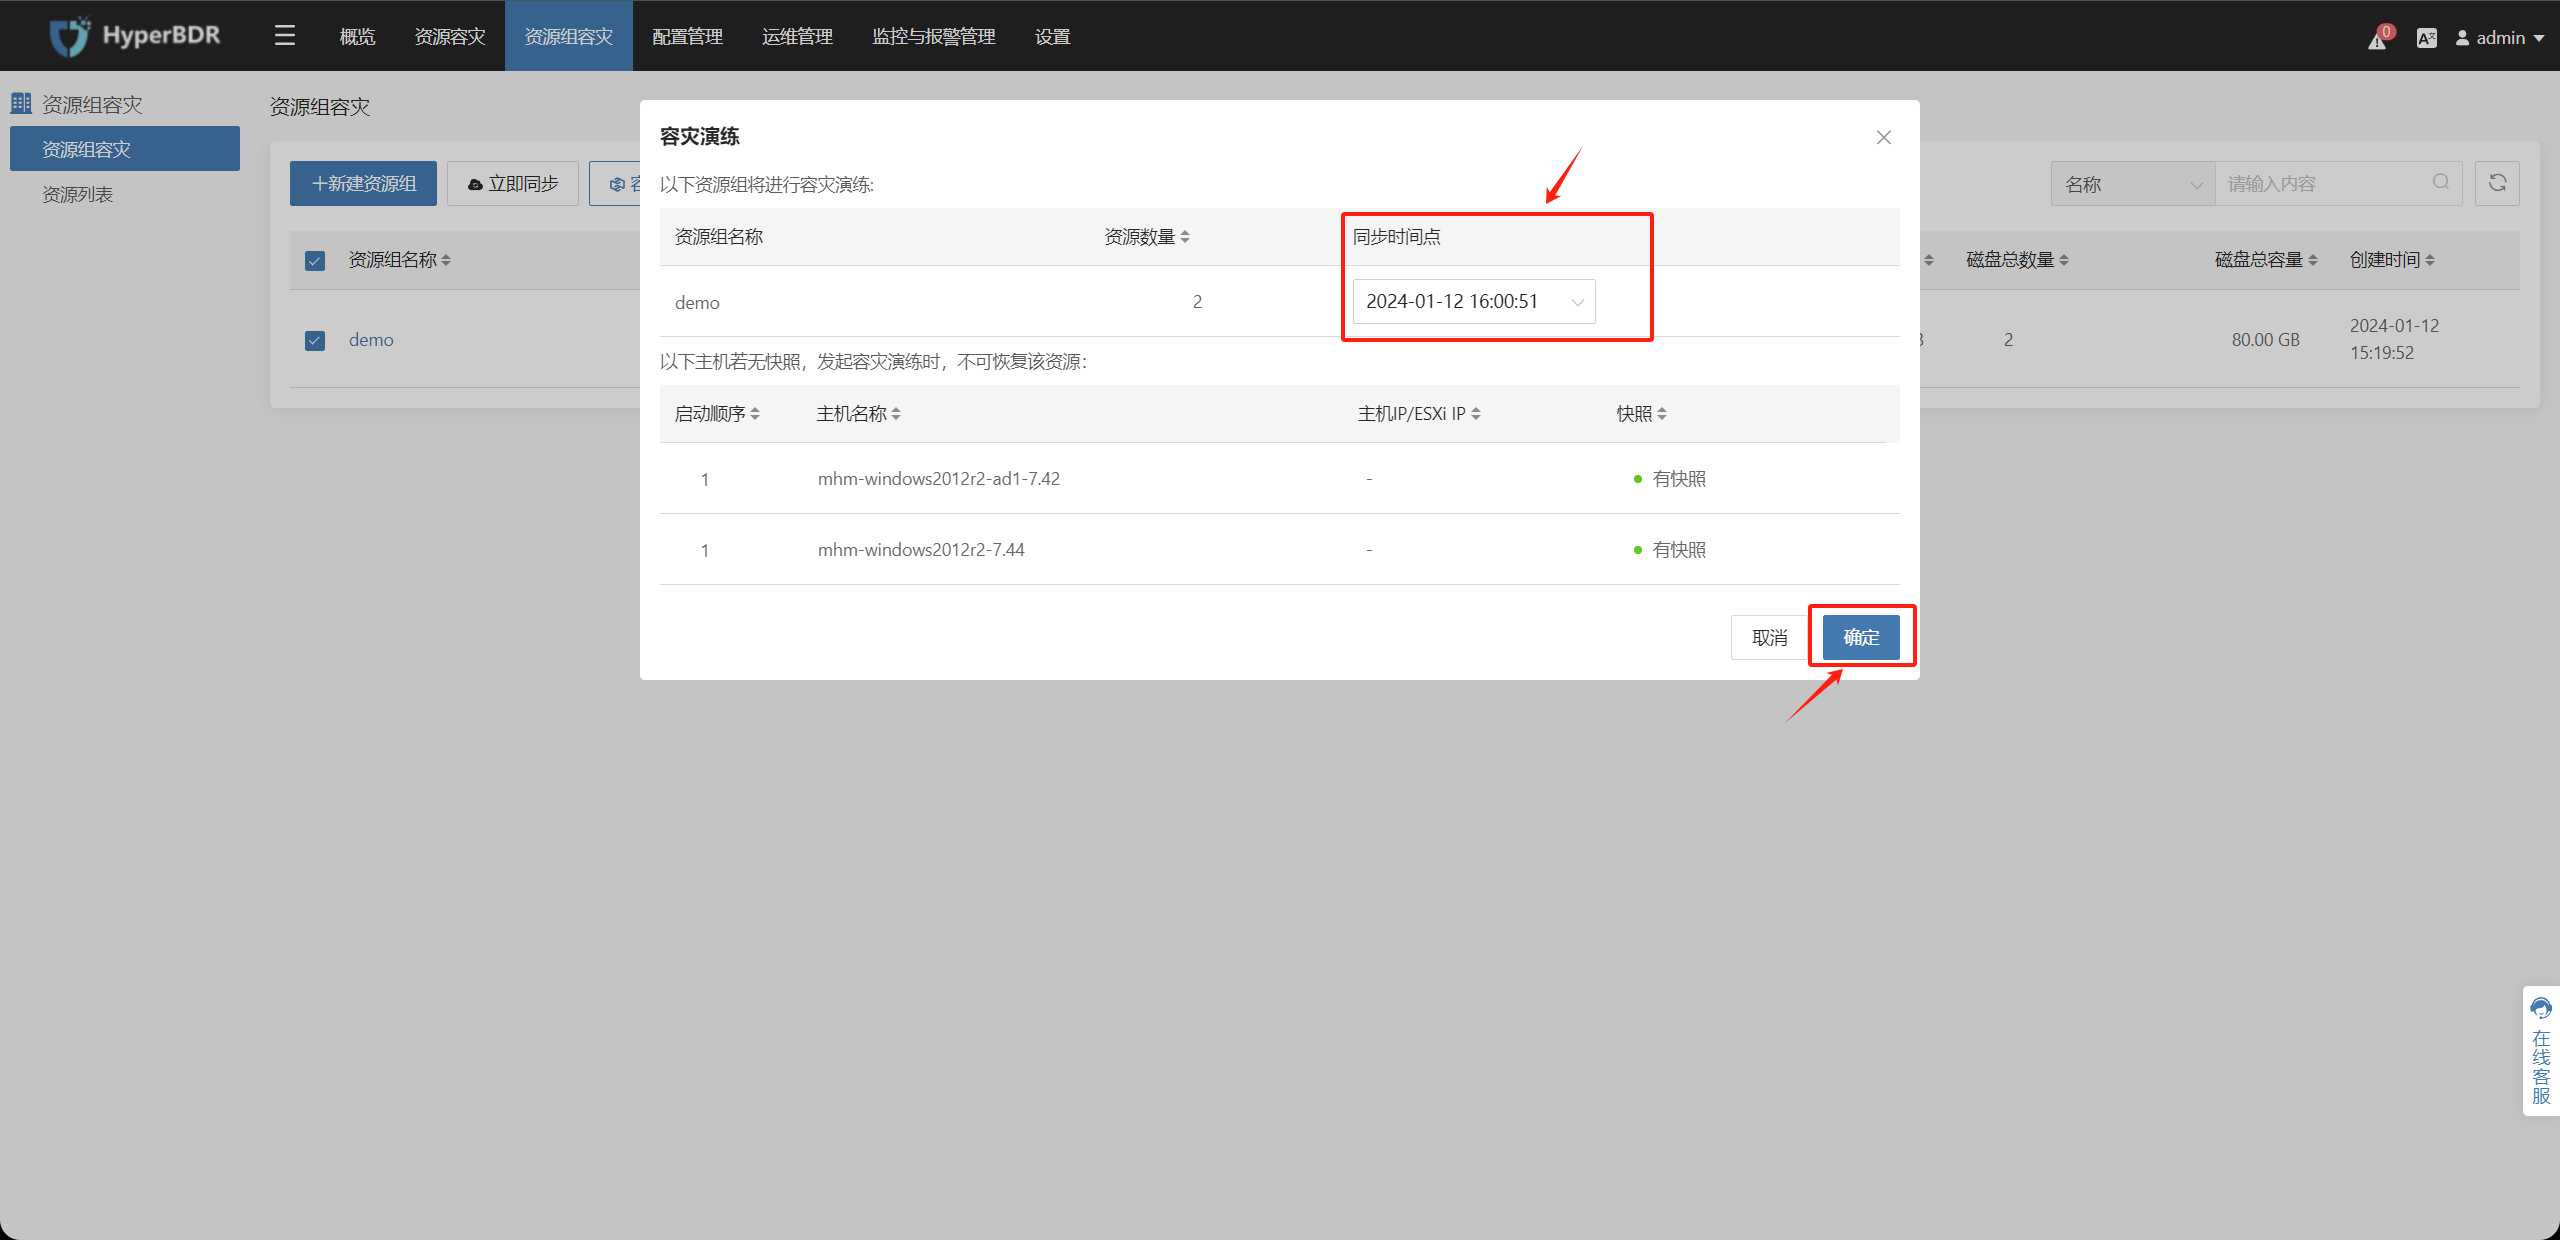Viewport: 2560px width, 1240px height.
Task: Click the 确定 confirm button
Action: [x=1861, y=637]
